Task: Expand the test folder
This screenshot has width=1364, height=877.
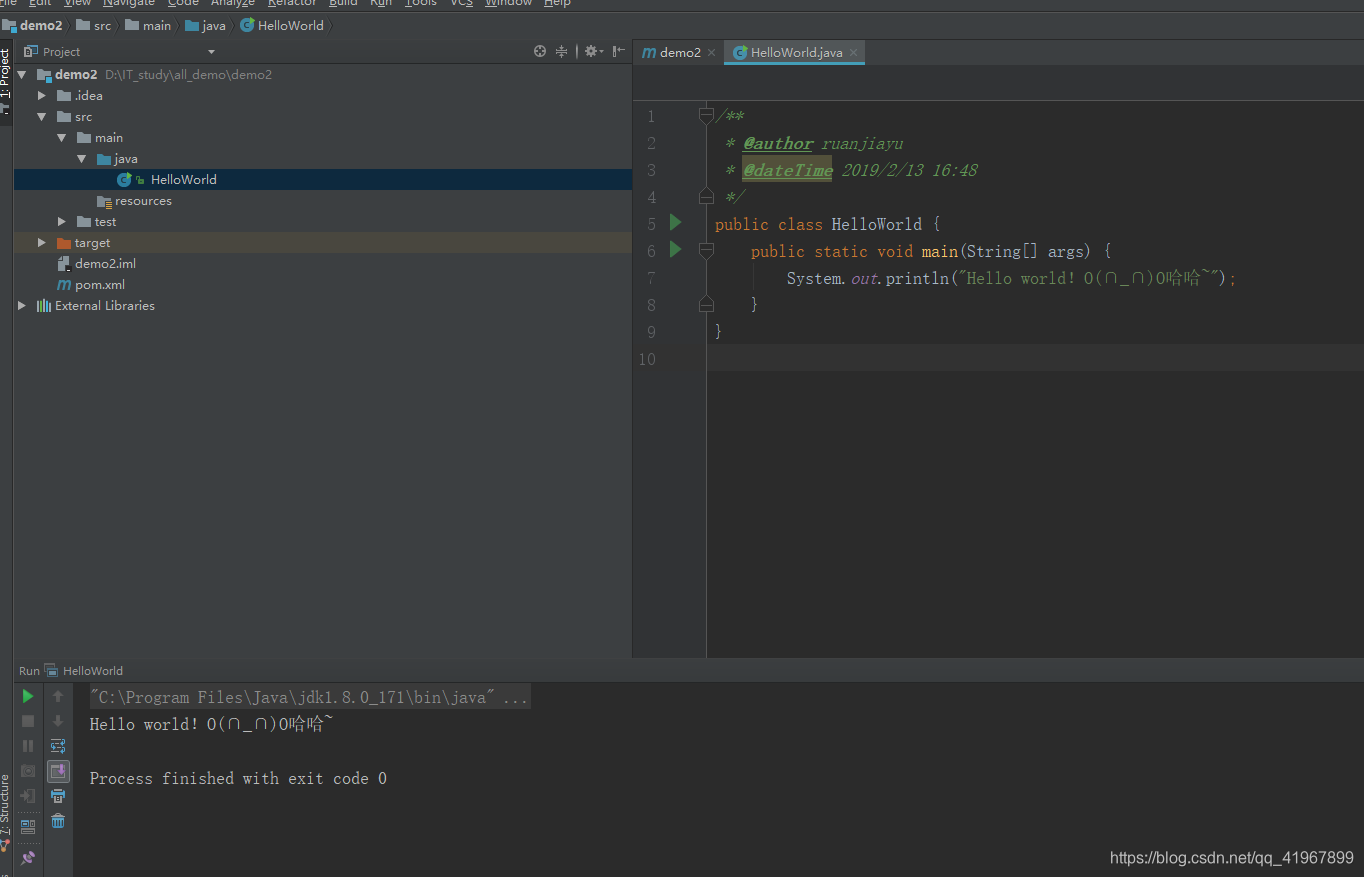Action: click(x=62, y=222)
